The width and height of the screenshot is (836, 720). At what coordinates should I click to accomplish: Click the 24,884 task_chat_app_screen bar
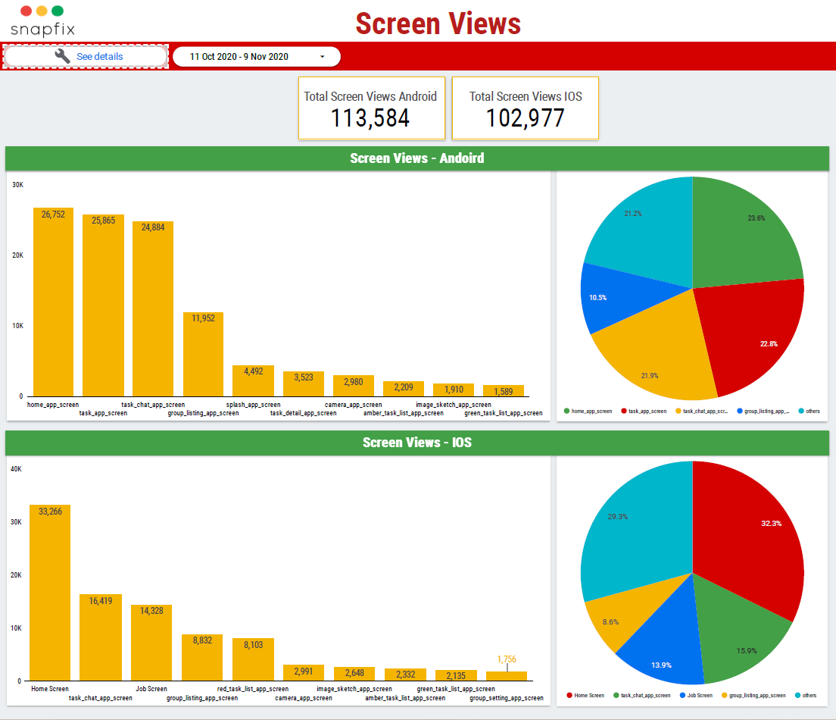click(153, 309)
